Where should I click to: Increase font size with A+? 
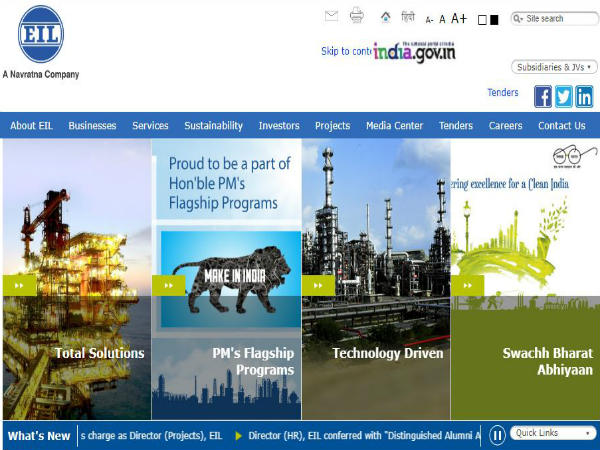pyautogui.click(x=459, y=18)
